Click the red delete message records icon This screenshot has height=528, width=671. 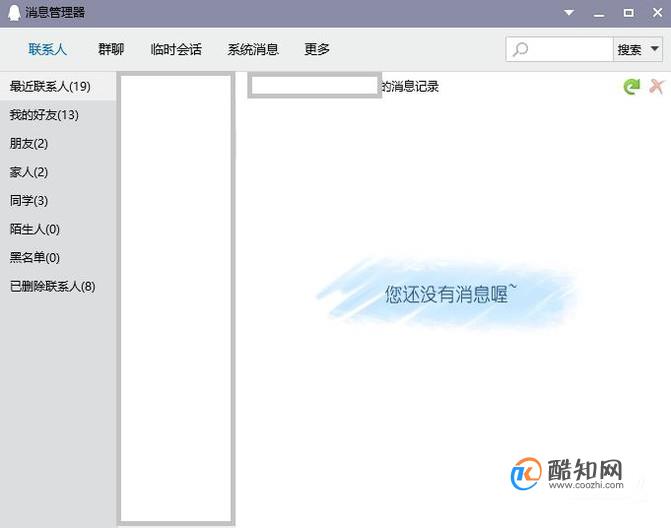tap(656, 86)
